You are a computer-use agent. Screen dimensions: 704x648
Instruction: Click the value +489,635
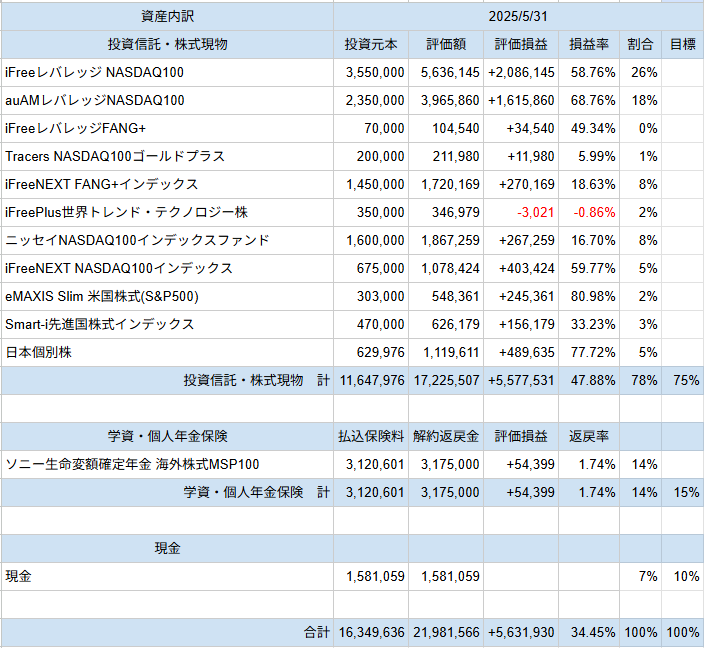click(521, 352)
